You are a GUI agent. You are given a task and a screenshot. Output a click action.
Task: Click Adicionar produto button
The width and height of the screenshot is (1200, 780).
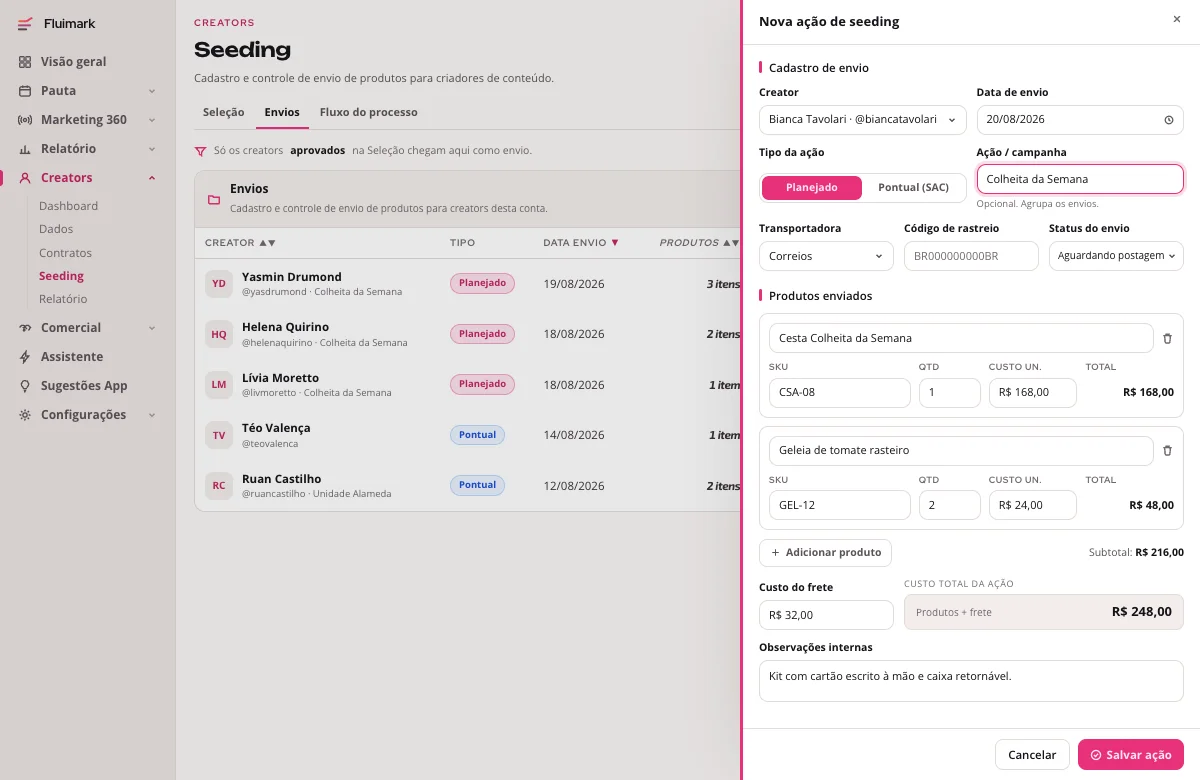pyautogui.click(x=825, y=553)
